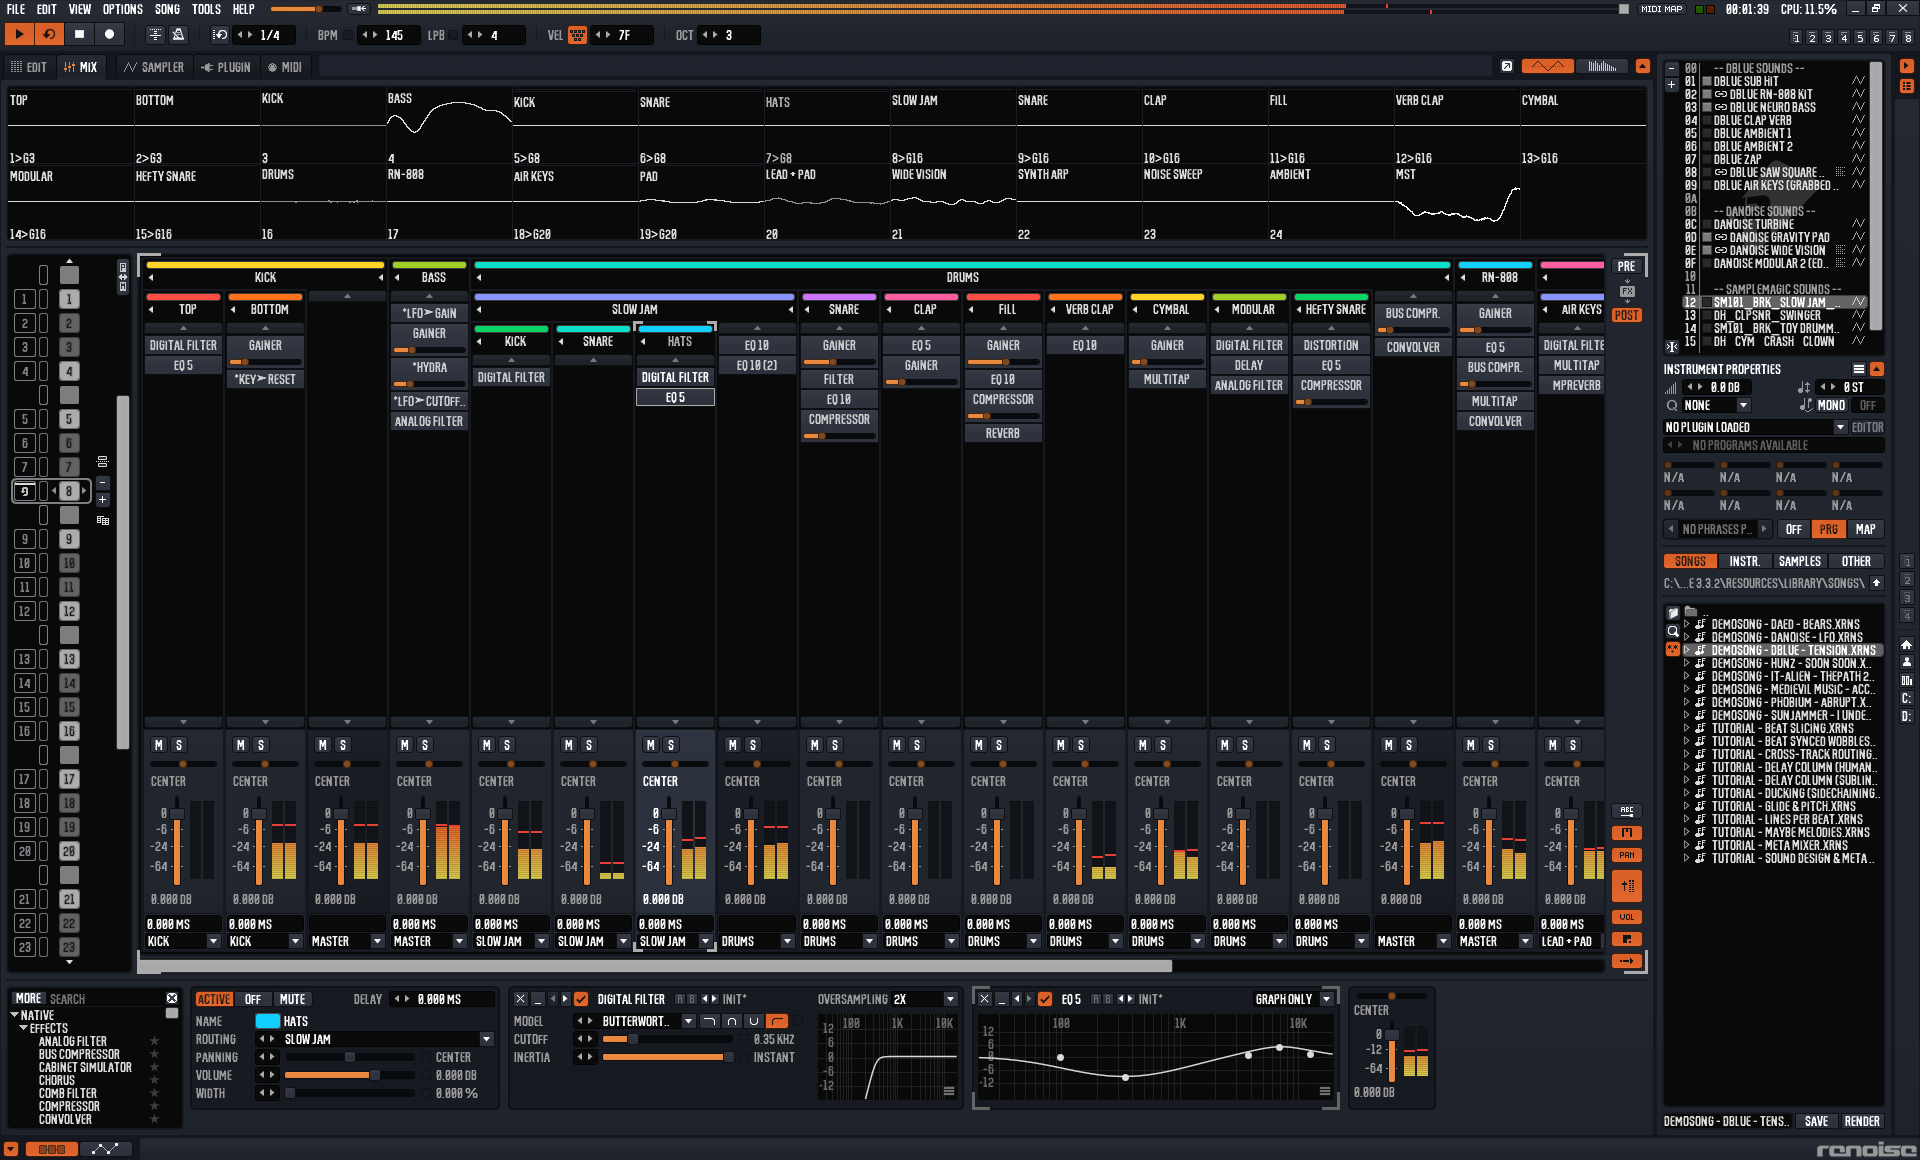The height and width of the screenshot is (1160, 1920).
Task: Select low-pass filter type icon
Action: coord(709,1021)
